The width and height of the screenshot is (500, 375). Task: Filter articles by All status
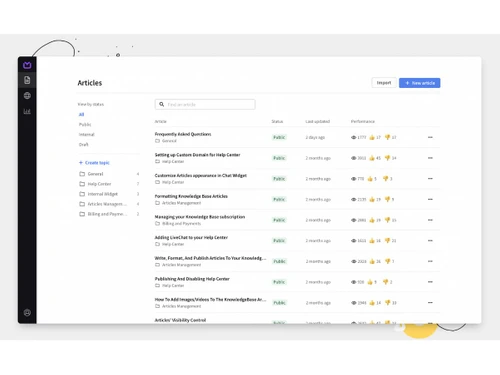(81, 114)
